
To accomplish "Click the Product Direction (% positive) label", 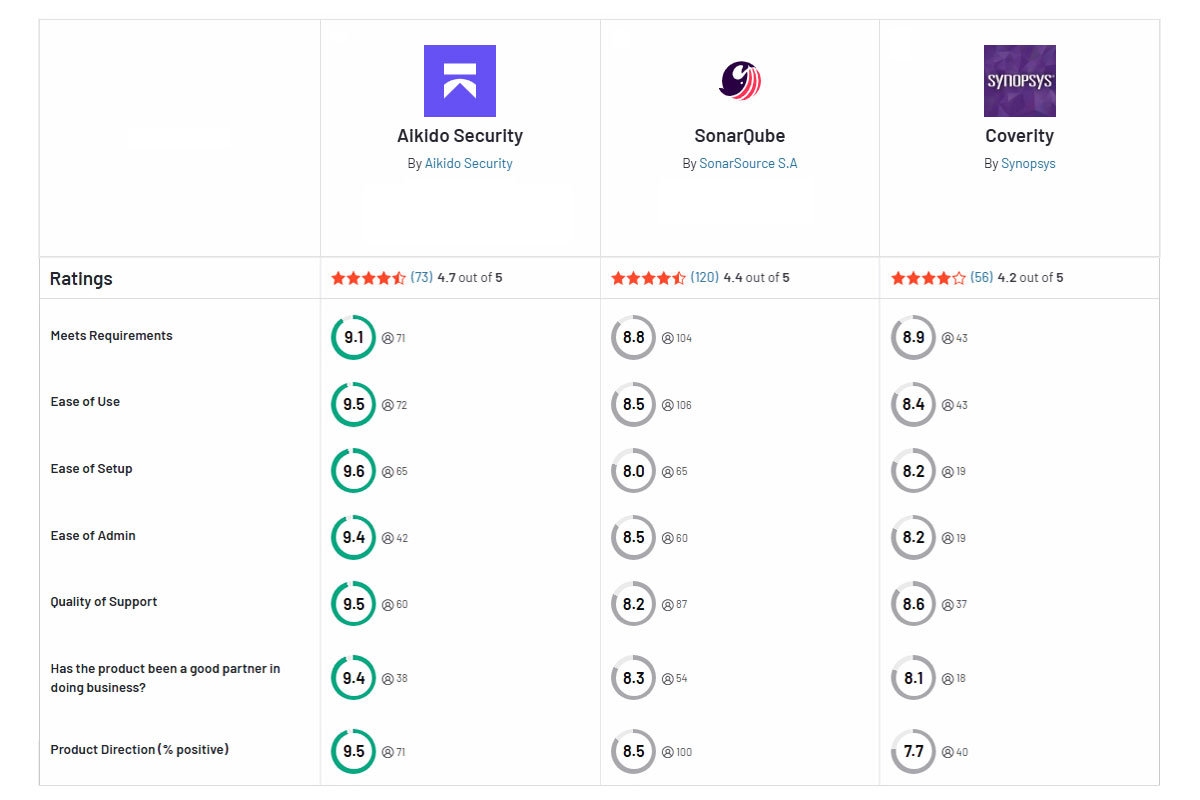I will tap(140, 750).
